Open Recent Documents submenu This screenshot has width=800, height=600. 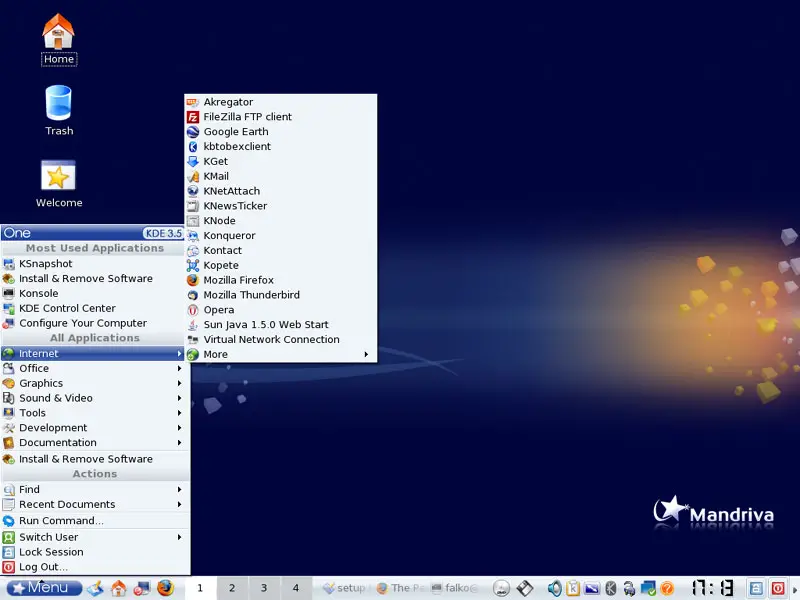tap(95, 504)
